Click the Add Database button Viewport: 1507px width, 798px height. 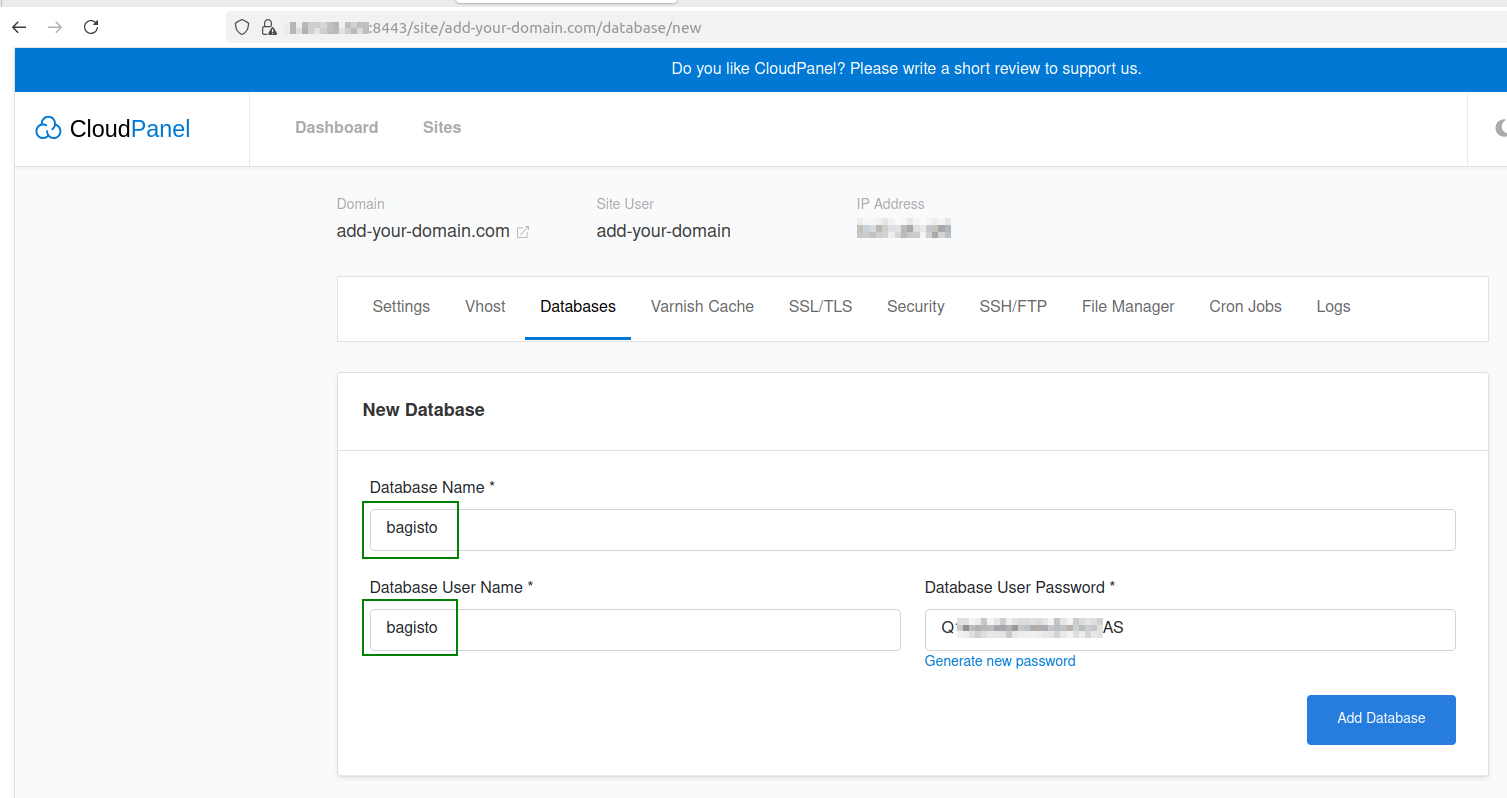click(x=1381, y=720)
